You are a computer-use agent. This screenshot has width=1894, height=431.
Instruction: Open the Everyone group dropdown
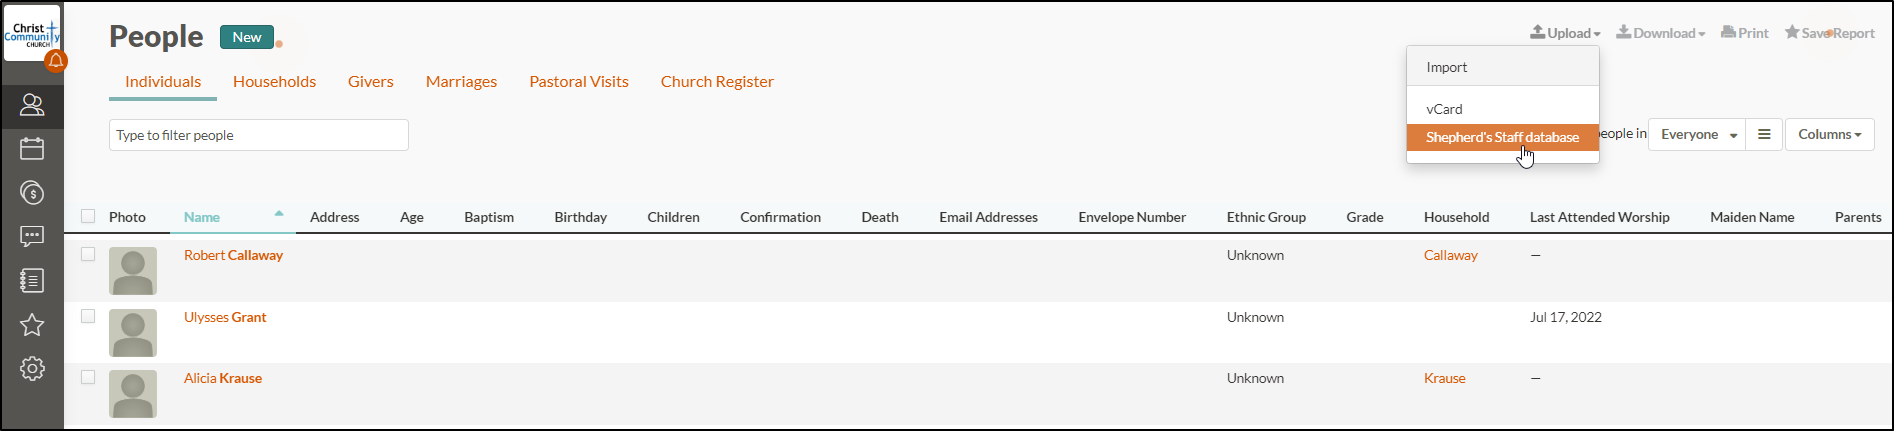(1698, 134)
